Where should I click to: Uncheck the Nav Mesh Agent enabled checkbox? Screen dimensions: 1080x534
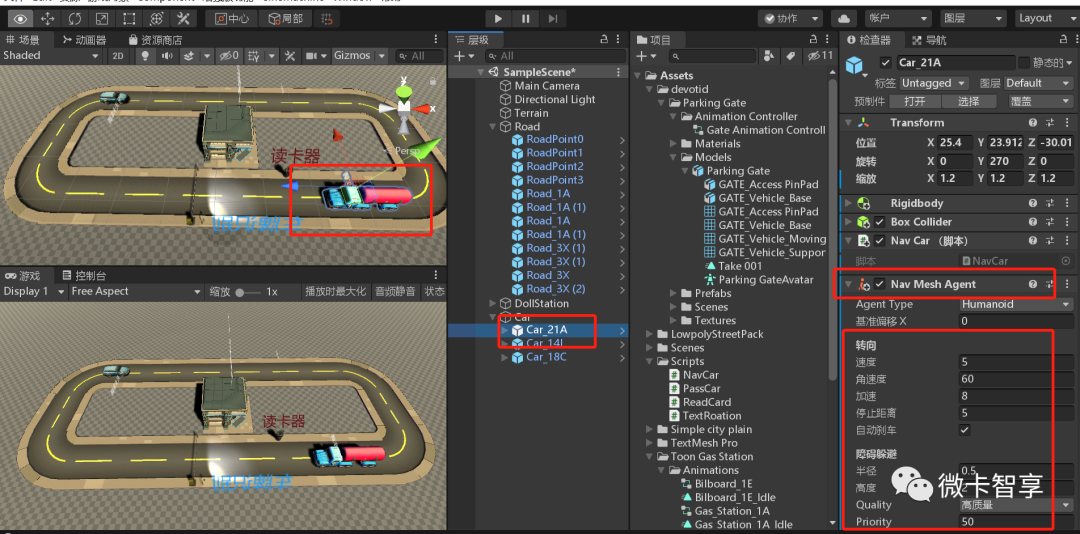[x=879, y=284]
